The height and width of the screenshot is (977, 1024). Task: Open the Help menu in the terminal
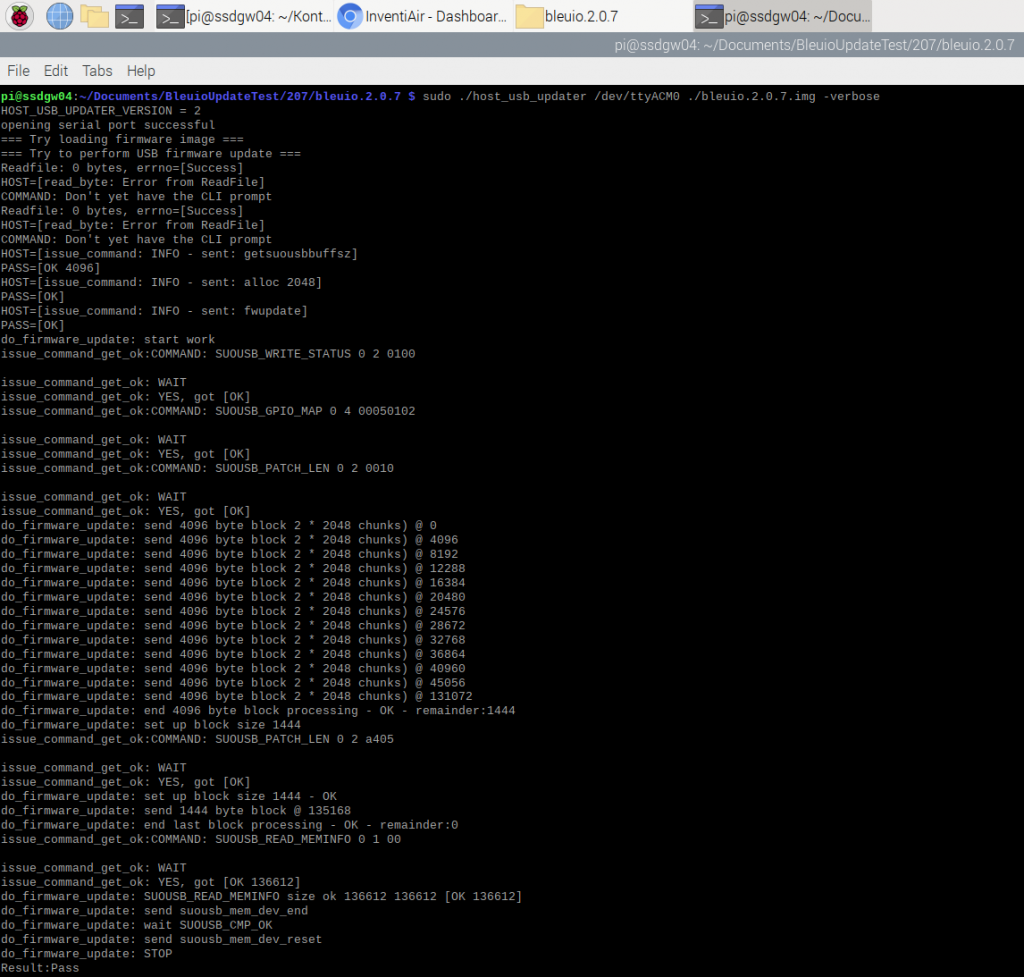tap(140, 71)
